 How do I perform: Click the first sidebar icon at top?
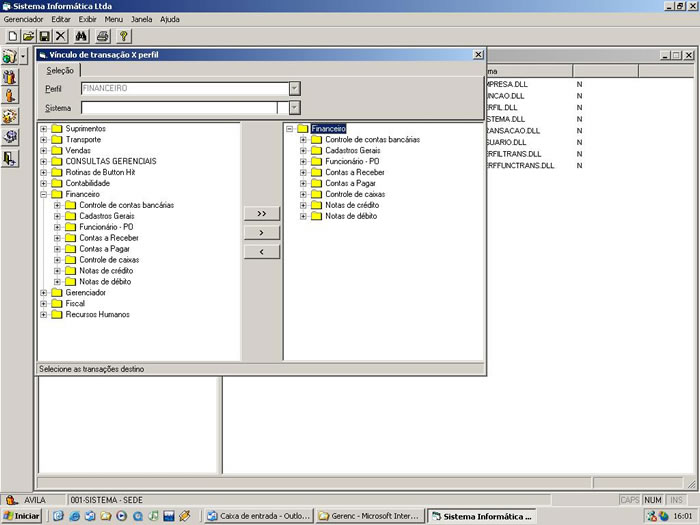9,56
